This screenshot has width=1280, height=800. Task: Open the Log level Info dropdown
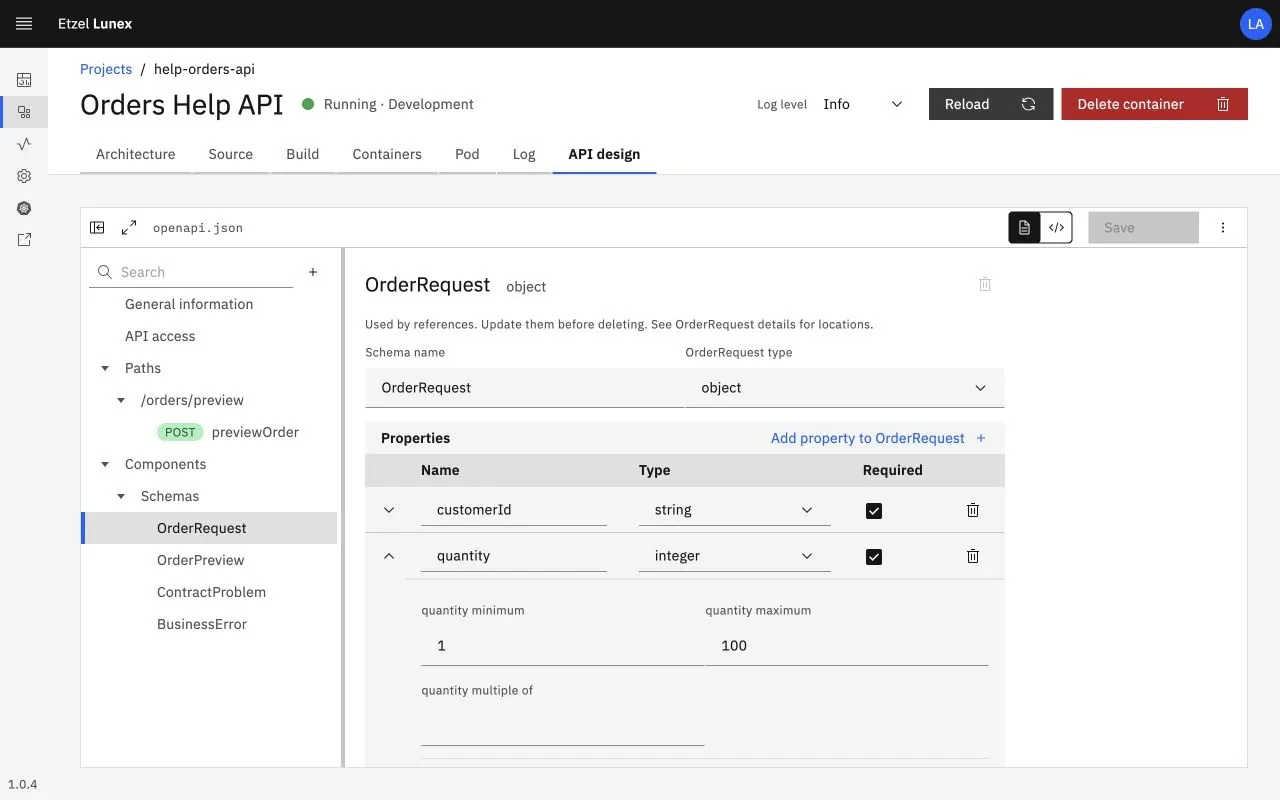863,104
